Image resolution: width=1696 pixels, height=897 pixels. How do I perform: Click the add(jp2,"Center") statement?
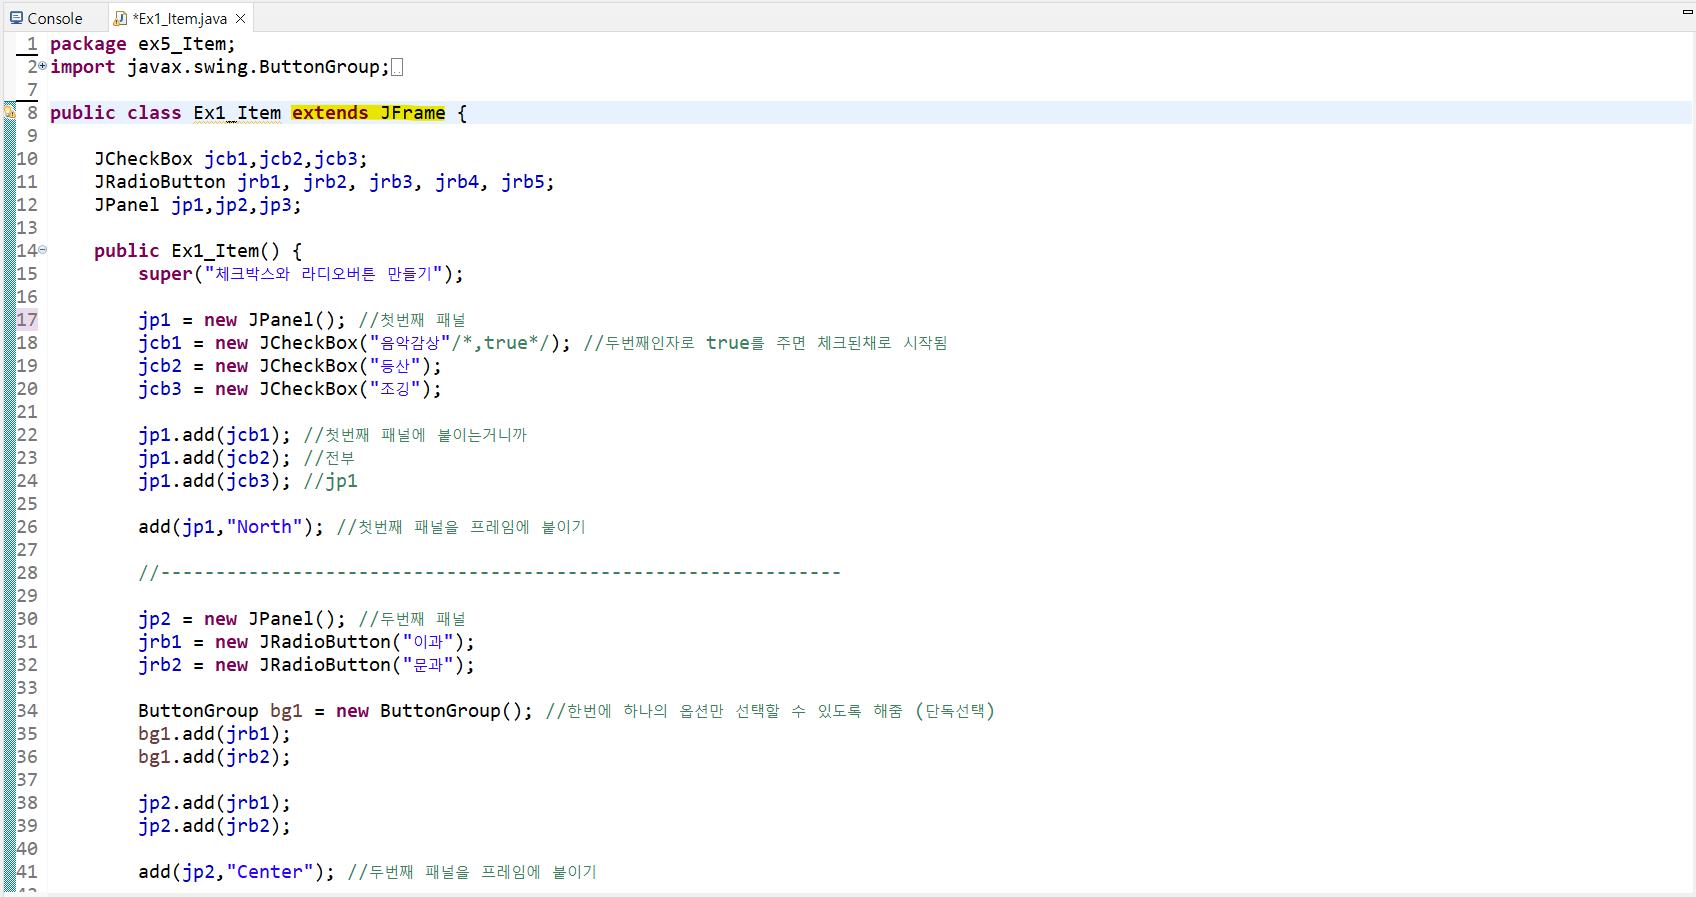[x=237, y=872]
